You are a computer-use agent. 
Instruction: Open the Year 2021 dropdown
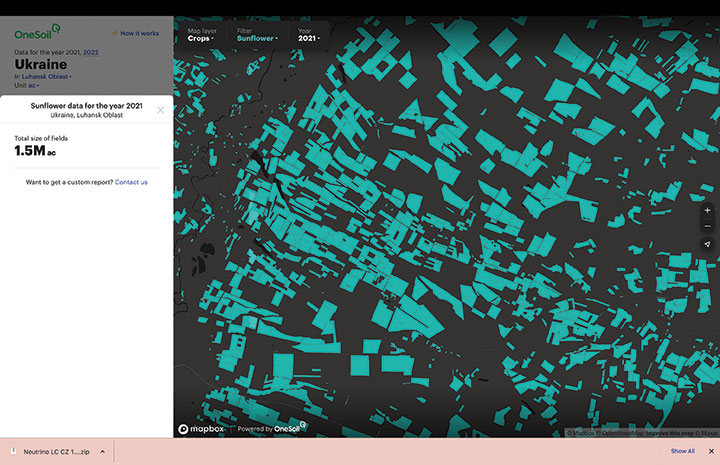click(x=310, y=36)
